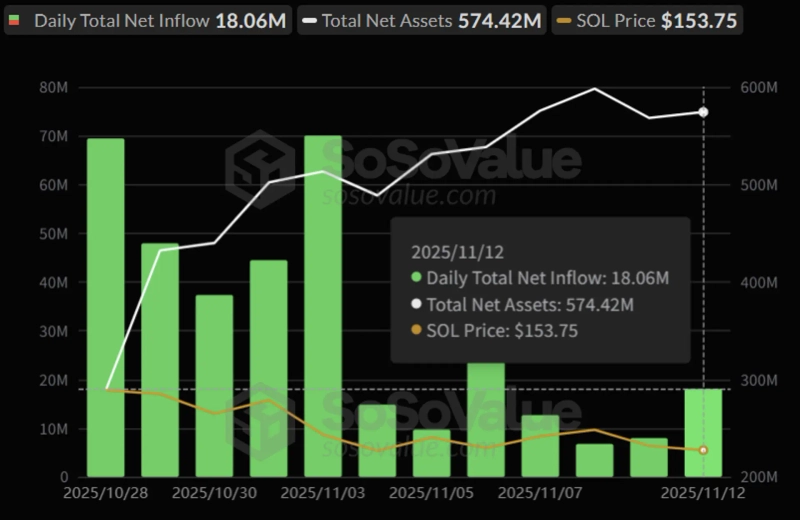The image size is (800, 520).
Task: Click the highlighted 2025/11/12 inflow bar
Action: click(703, 432)
